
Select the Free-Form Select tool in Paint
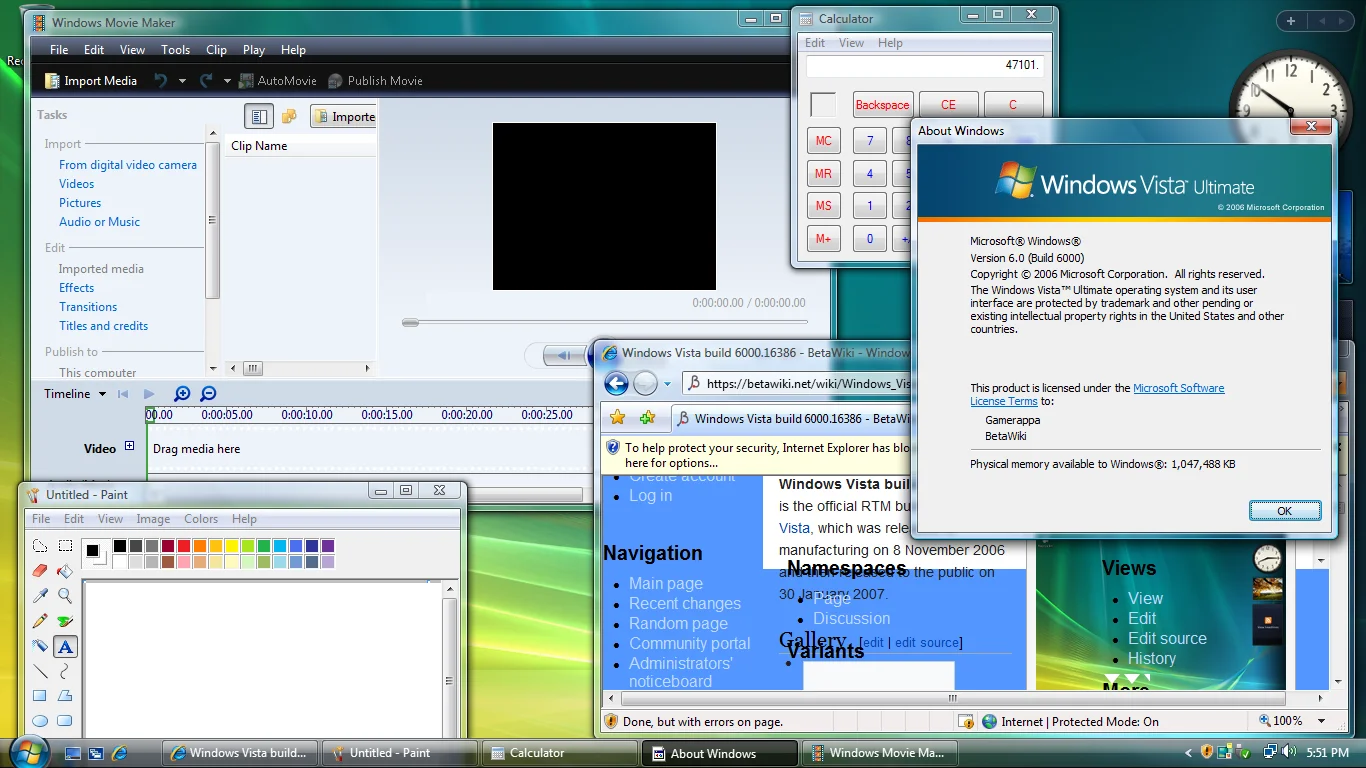pyautogui.click(x=40, y=546)
